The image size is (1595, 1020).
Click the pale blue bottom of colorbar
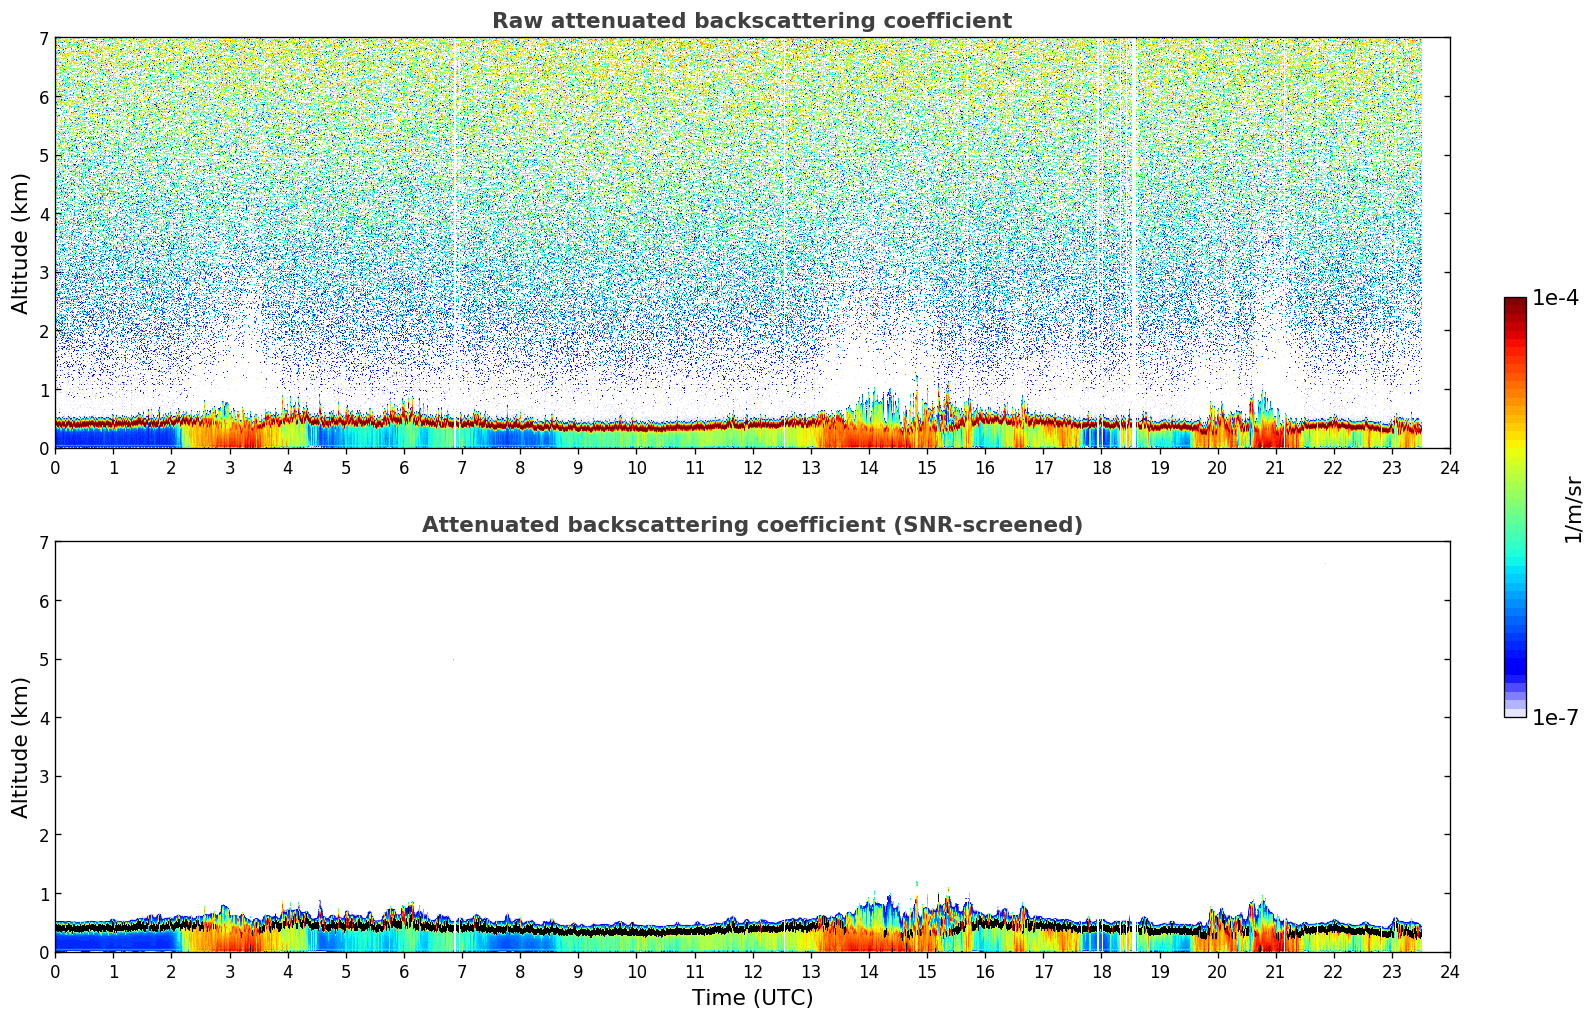click(x=1514, y=710)
